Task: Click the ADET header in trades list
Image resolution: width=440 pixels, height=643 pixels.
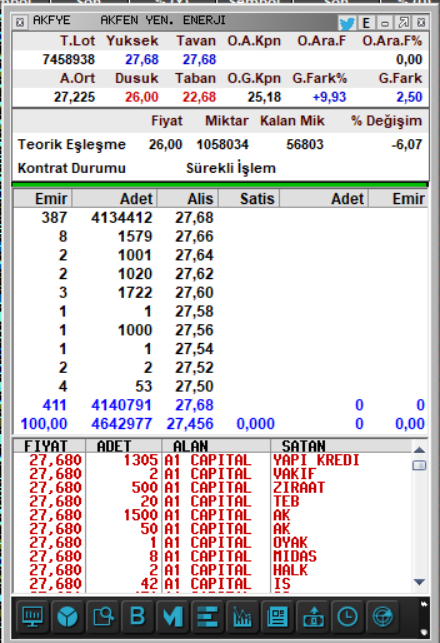Action: click(123, 446)
